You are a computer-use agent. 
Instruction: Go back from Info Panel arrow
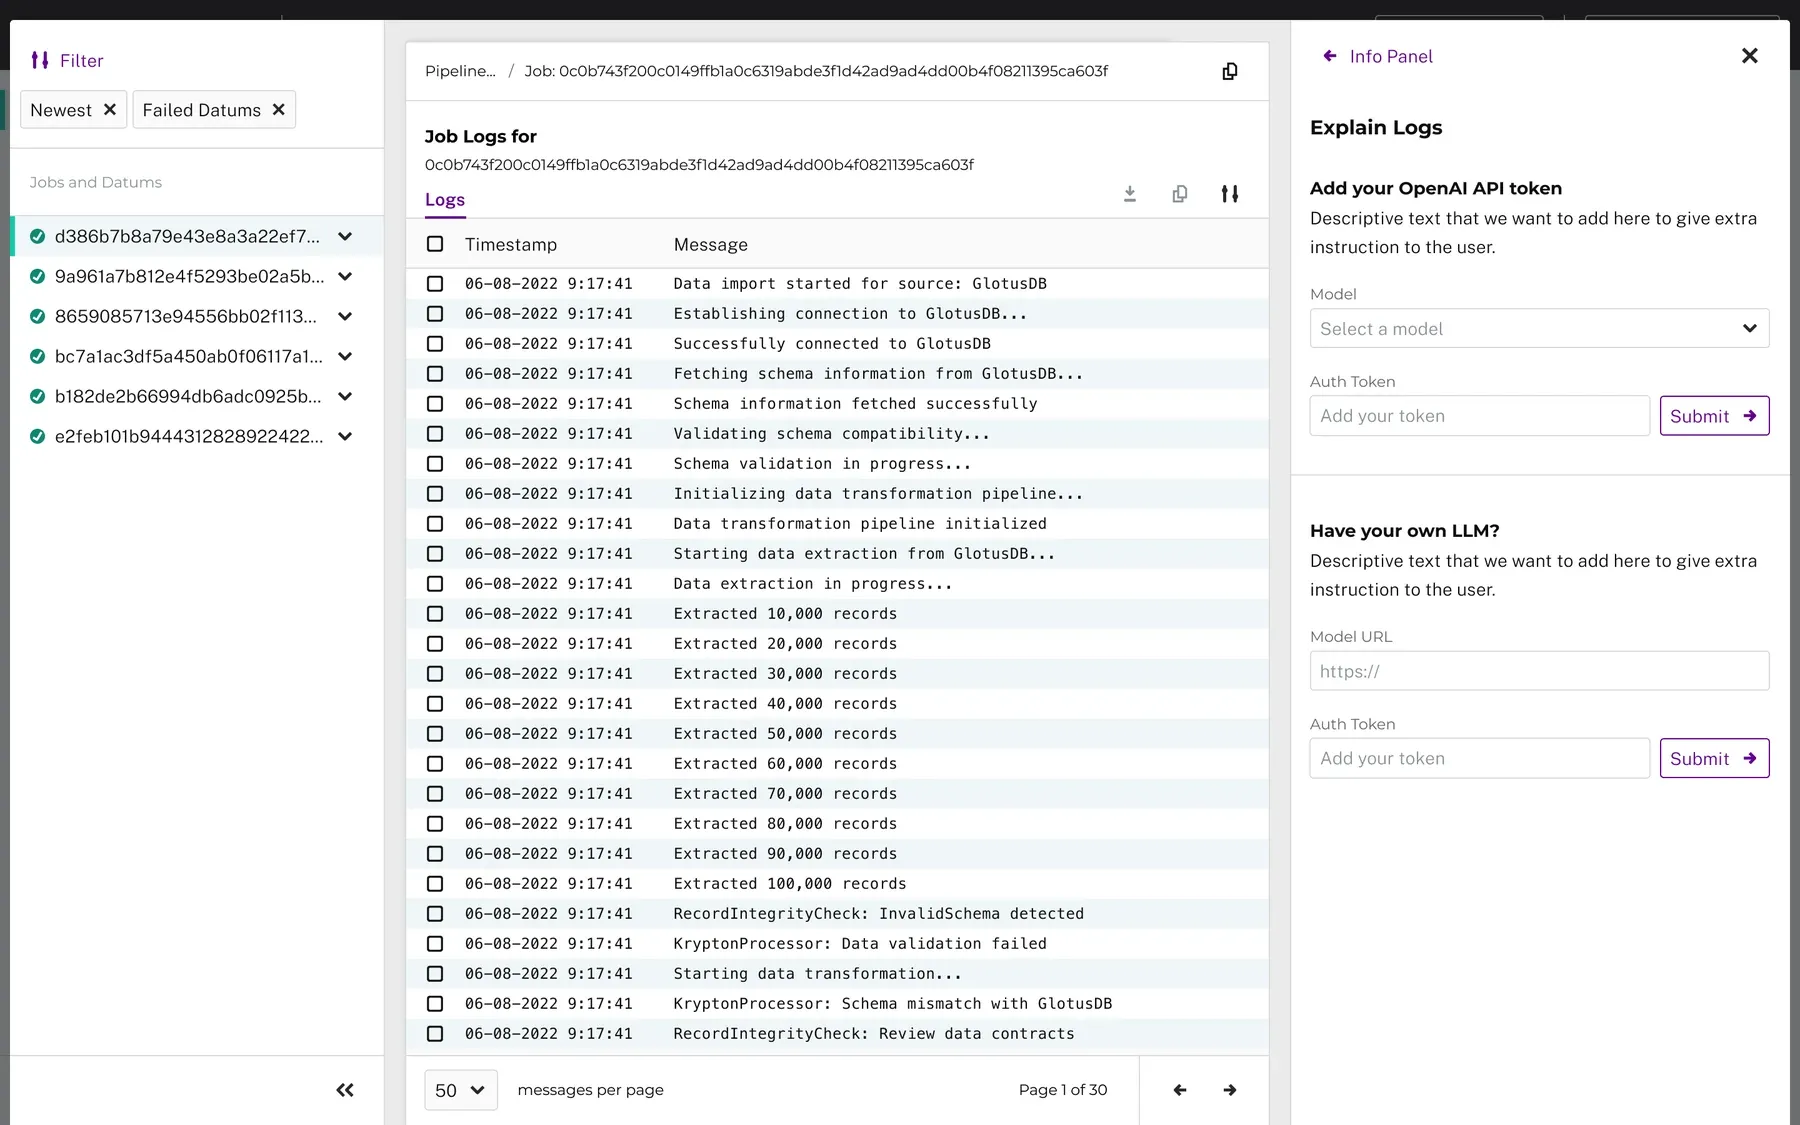1330,56
